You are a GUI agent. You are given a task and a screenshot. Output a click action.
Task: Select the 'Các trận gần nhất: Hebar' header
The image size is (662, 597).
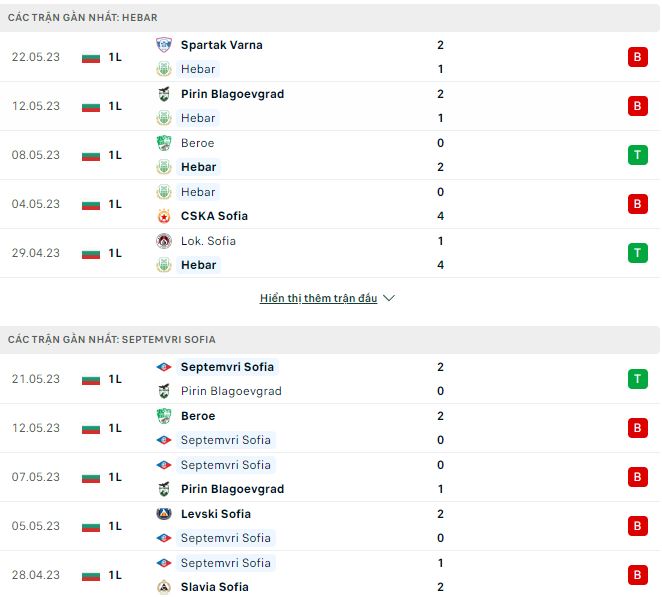(82, 18)
